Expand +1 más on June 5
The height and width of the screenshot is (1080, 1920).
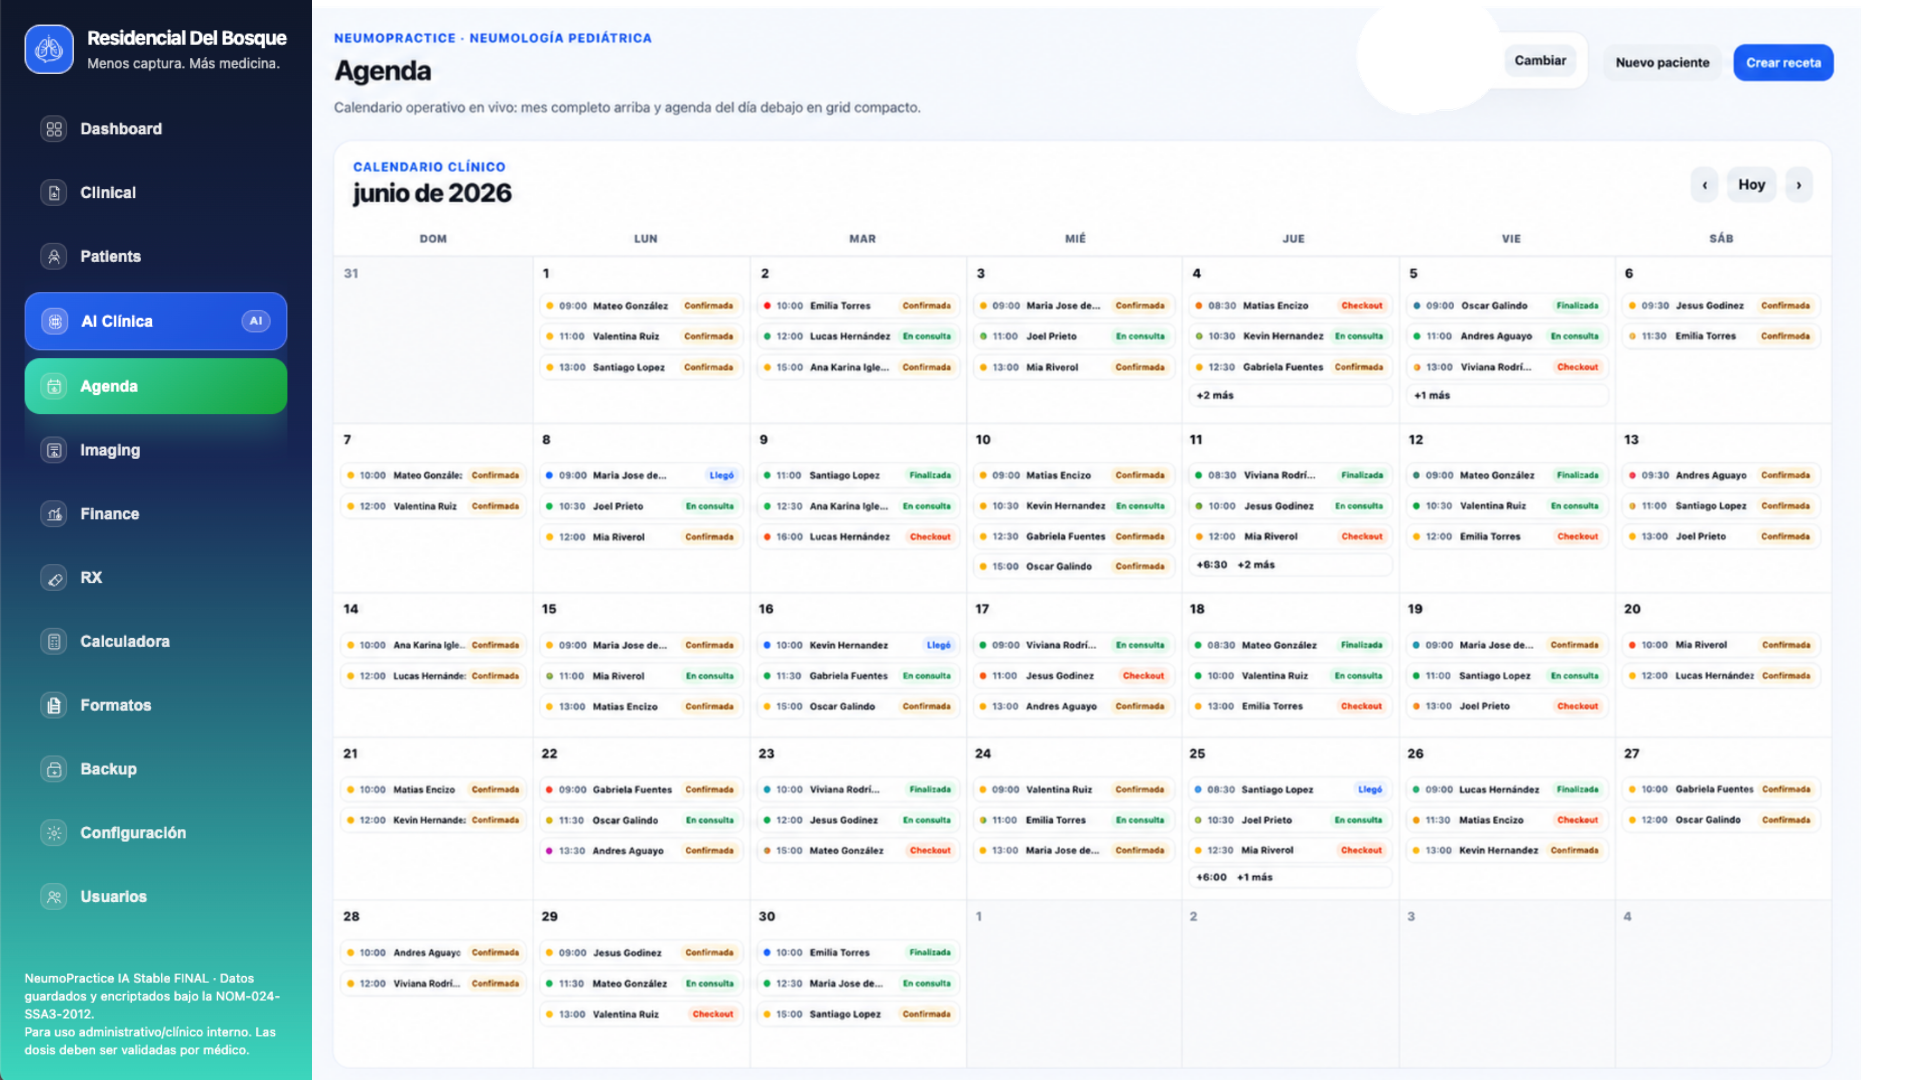tap(1509, 396)
